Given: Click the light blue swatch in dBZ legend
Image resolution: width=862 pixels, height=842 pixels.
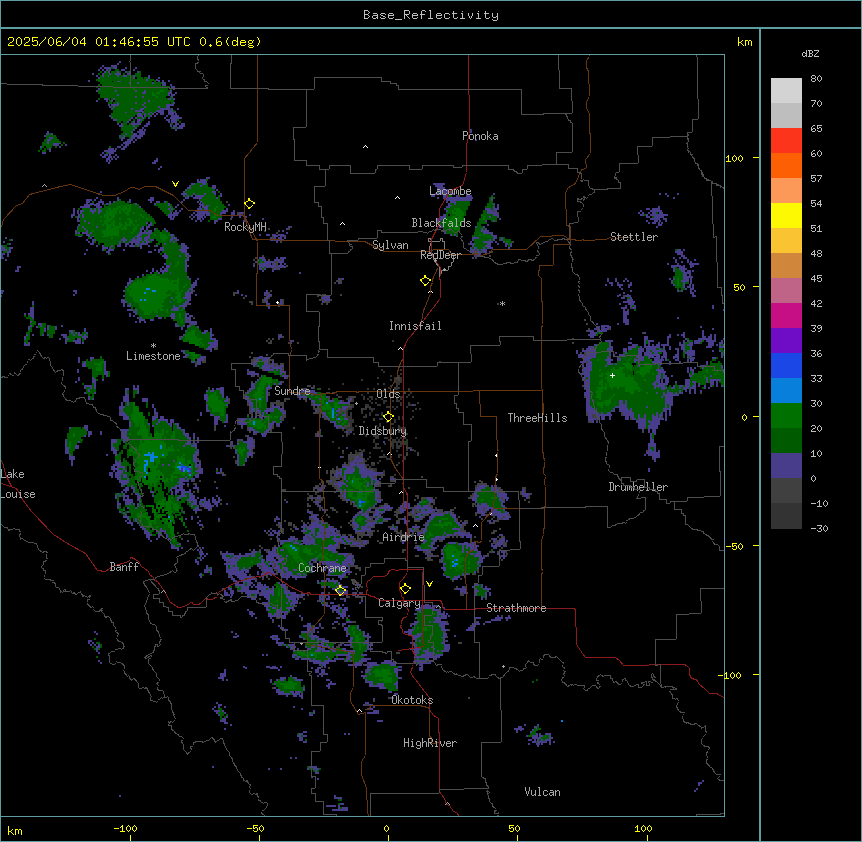Looking at the screenshot, I should point(786,391).
